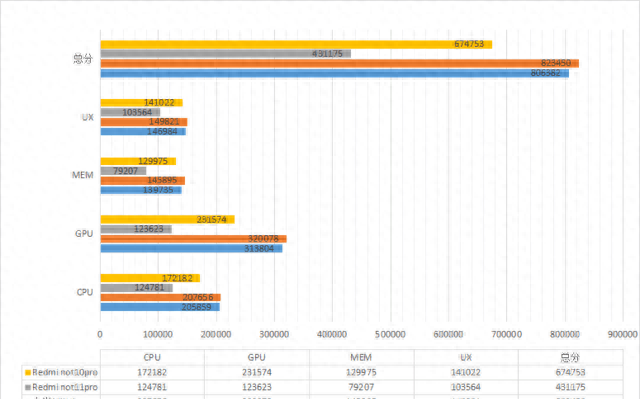The width and height of the screenshot is (640, 399).
Task: Click the 700000 axis tick label
Action: 507,335
